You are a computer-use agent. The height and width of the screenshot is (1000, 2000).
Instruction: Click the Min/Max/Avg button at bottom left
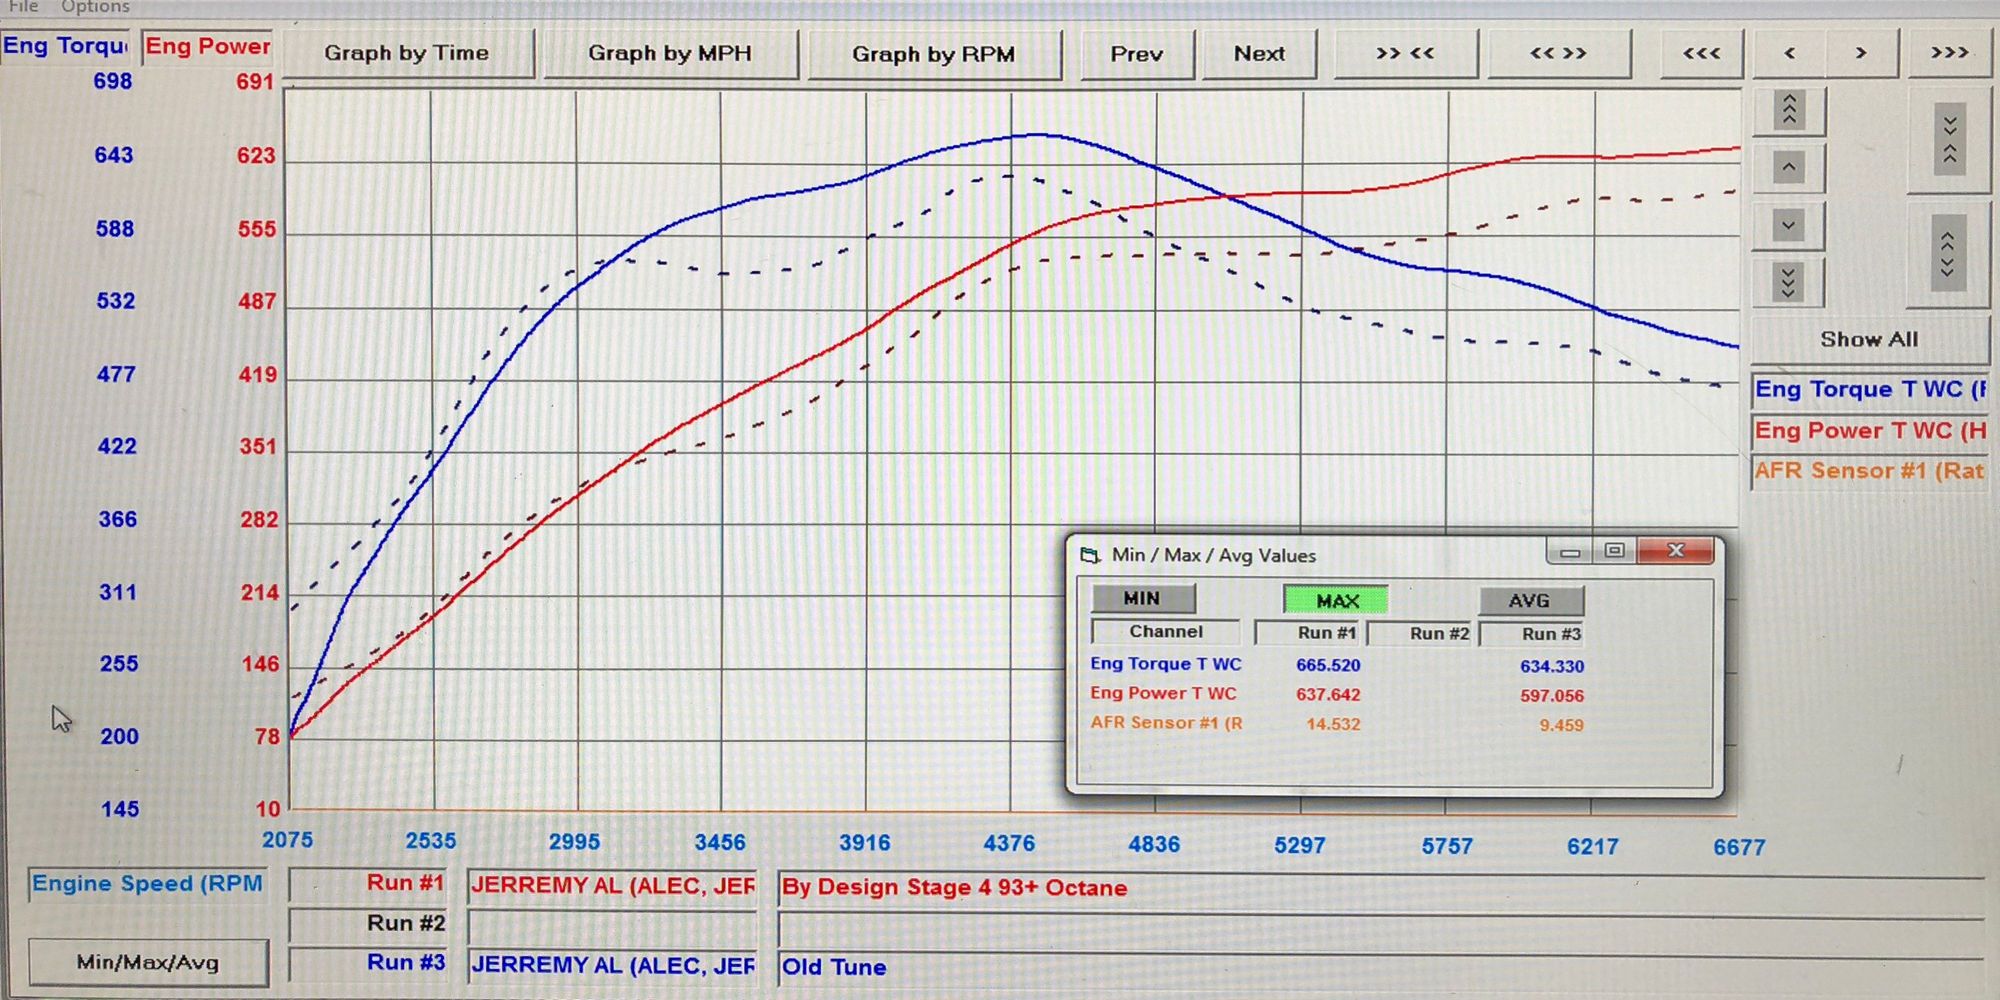[x=148, y=962]
